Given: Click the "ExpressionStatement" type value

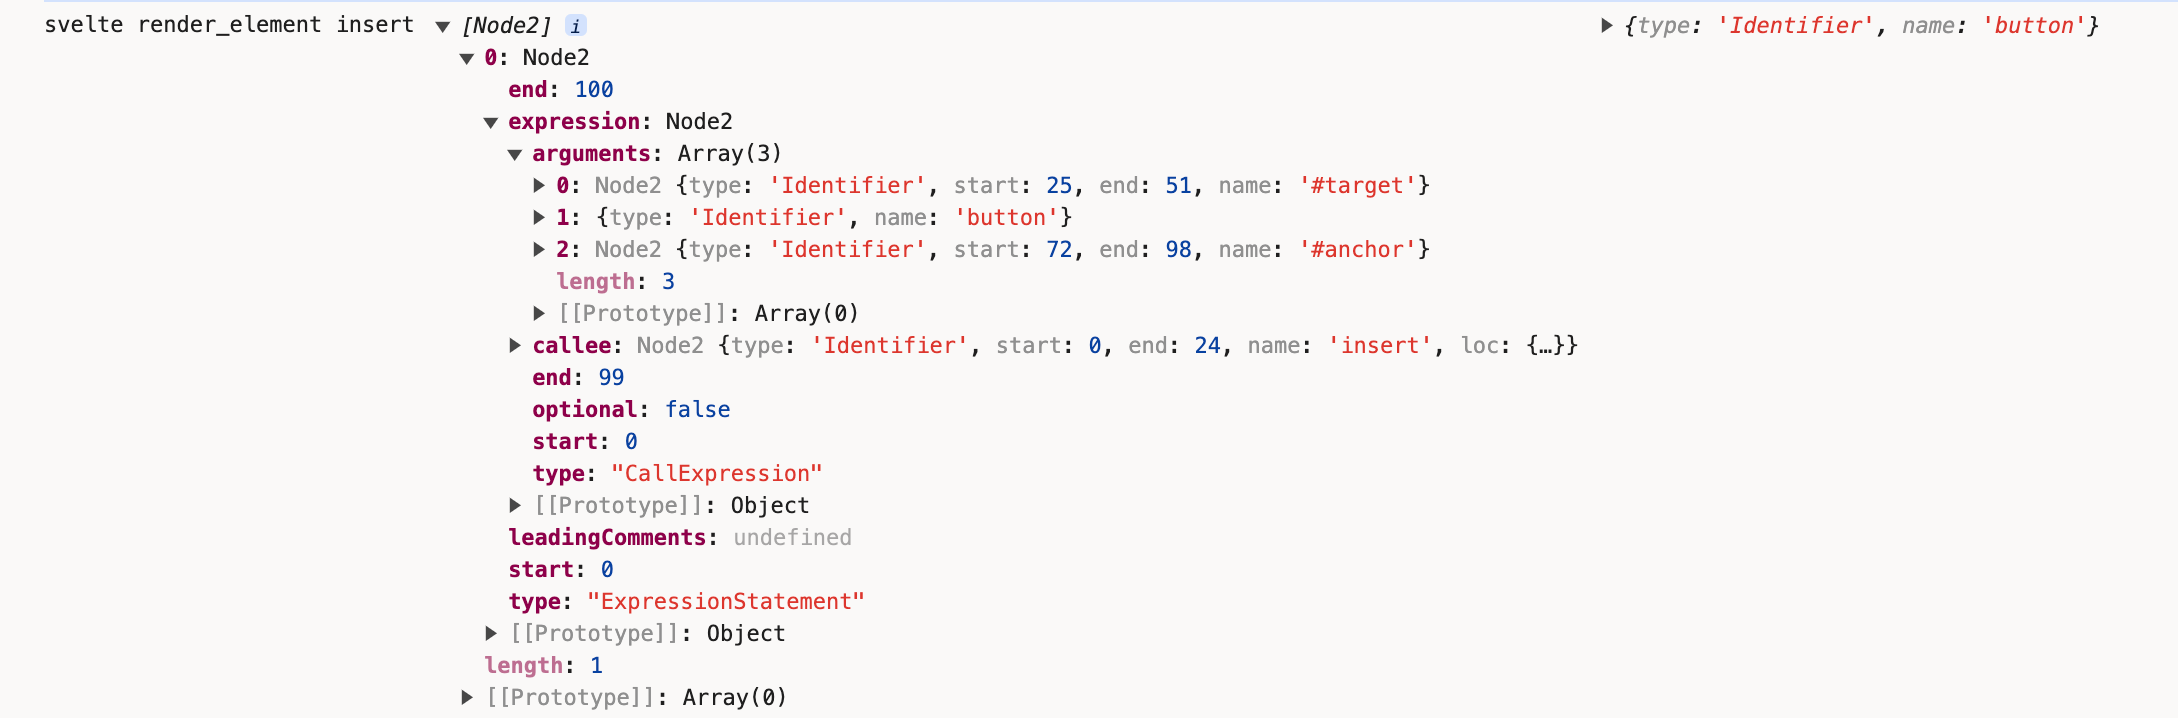Looking at the screenshot, I should pos(725,602).
